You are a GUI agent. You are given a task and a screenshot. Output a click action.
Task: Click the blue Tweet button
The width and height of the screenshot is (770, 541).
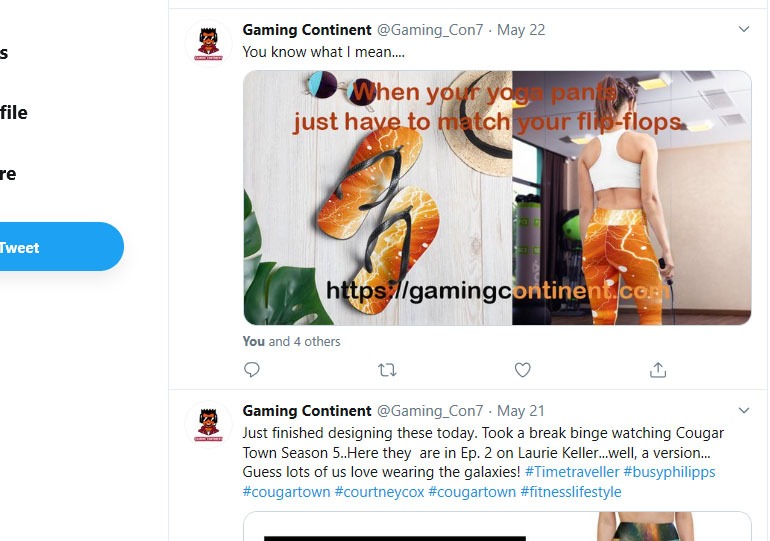point(50,247)
